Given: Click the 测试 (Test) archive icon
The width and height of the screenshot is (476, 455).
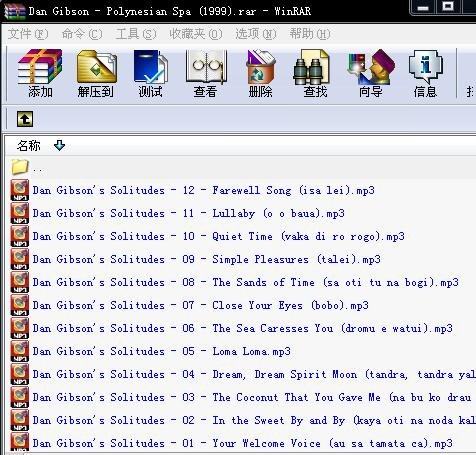Looking at the screenshot, I should [x=151, y=73].
